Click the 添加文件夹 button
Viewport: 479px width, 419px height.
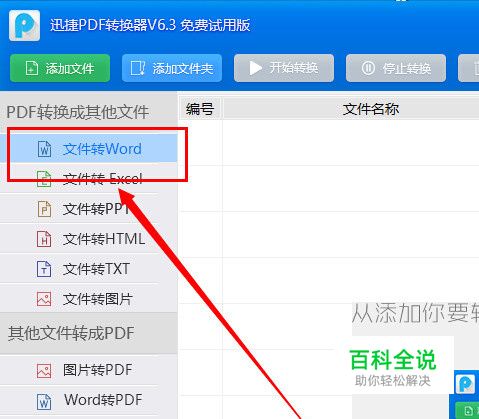pos(172,68)
